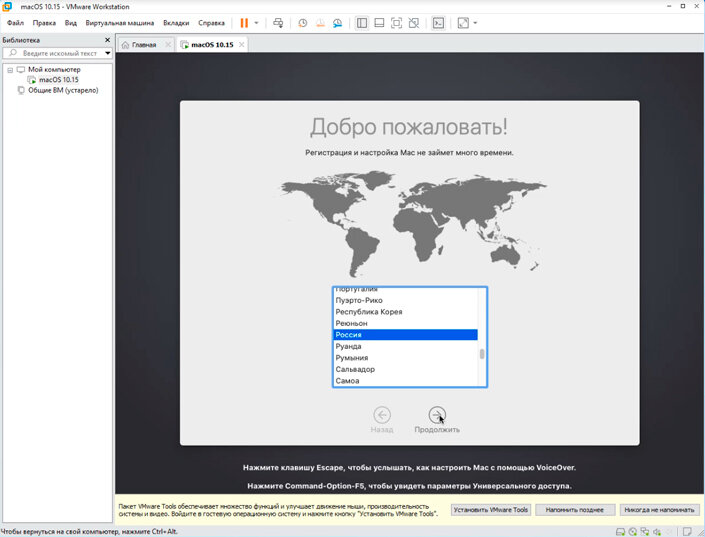Click the Назад back arrow button
Screen dimensions: 705x537
pos(382,415)
